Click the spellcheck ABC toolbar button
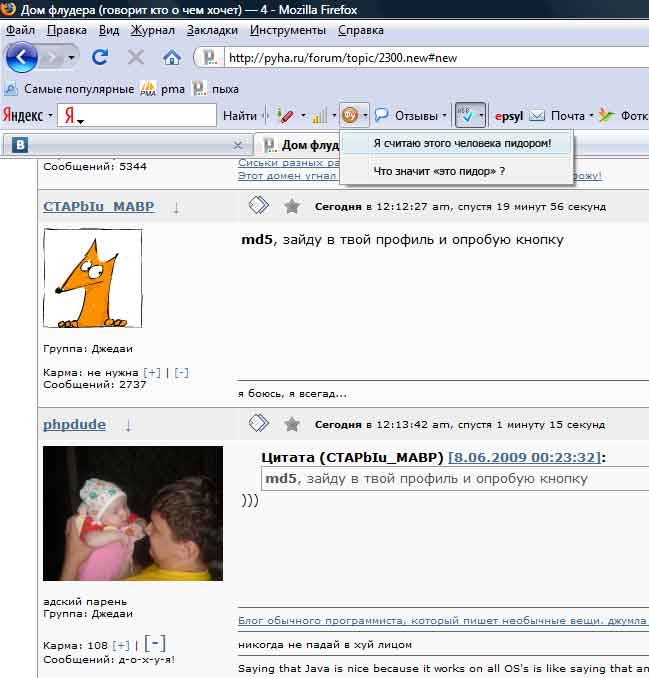Image resolution: width=649 pixels, height=678 pixels. tap(467, 116)
